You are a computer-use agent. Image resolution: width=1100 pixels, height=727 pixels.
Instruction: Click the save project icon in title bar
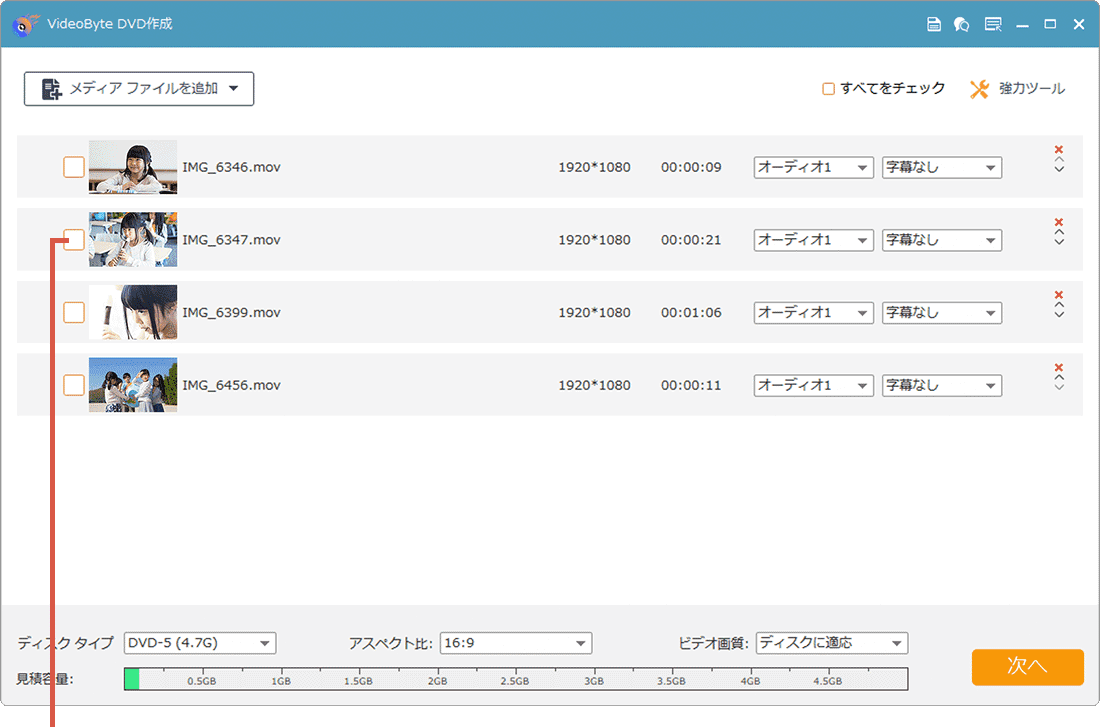click(x=934, y=24)
